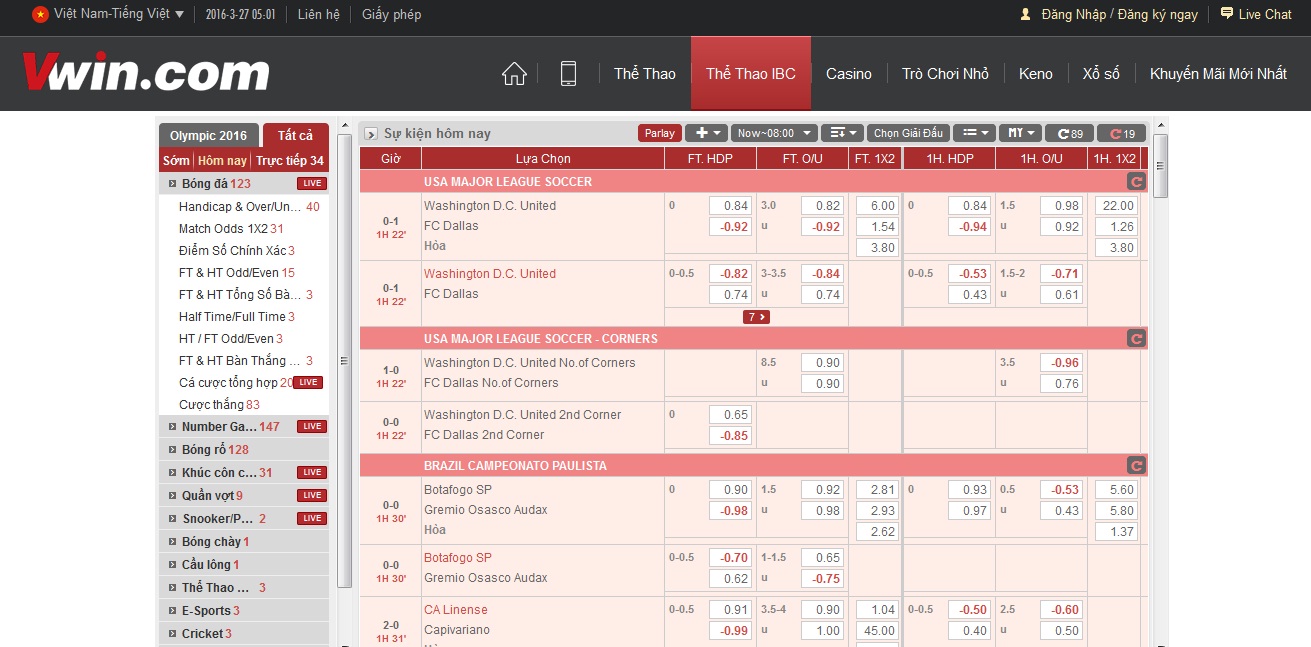Refresh the Brazil Campeonato Paulista section

(x=1136, y=466)
